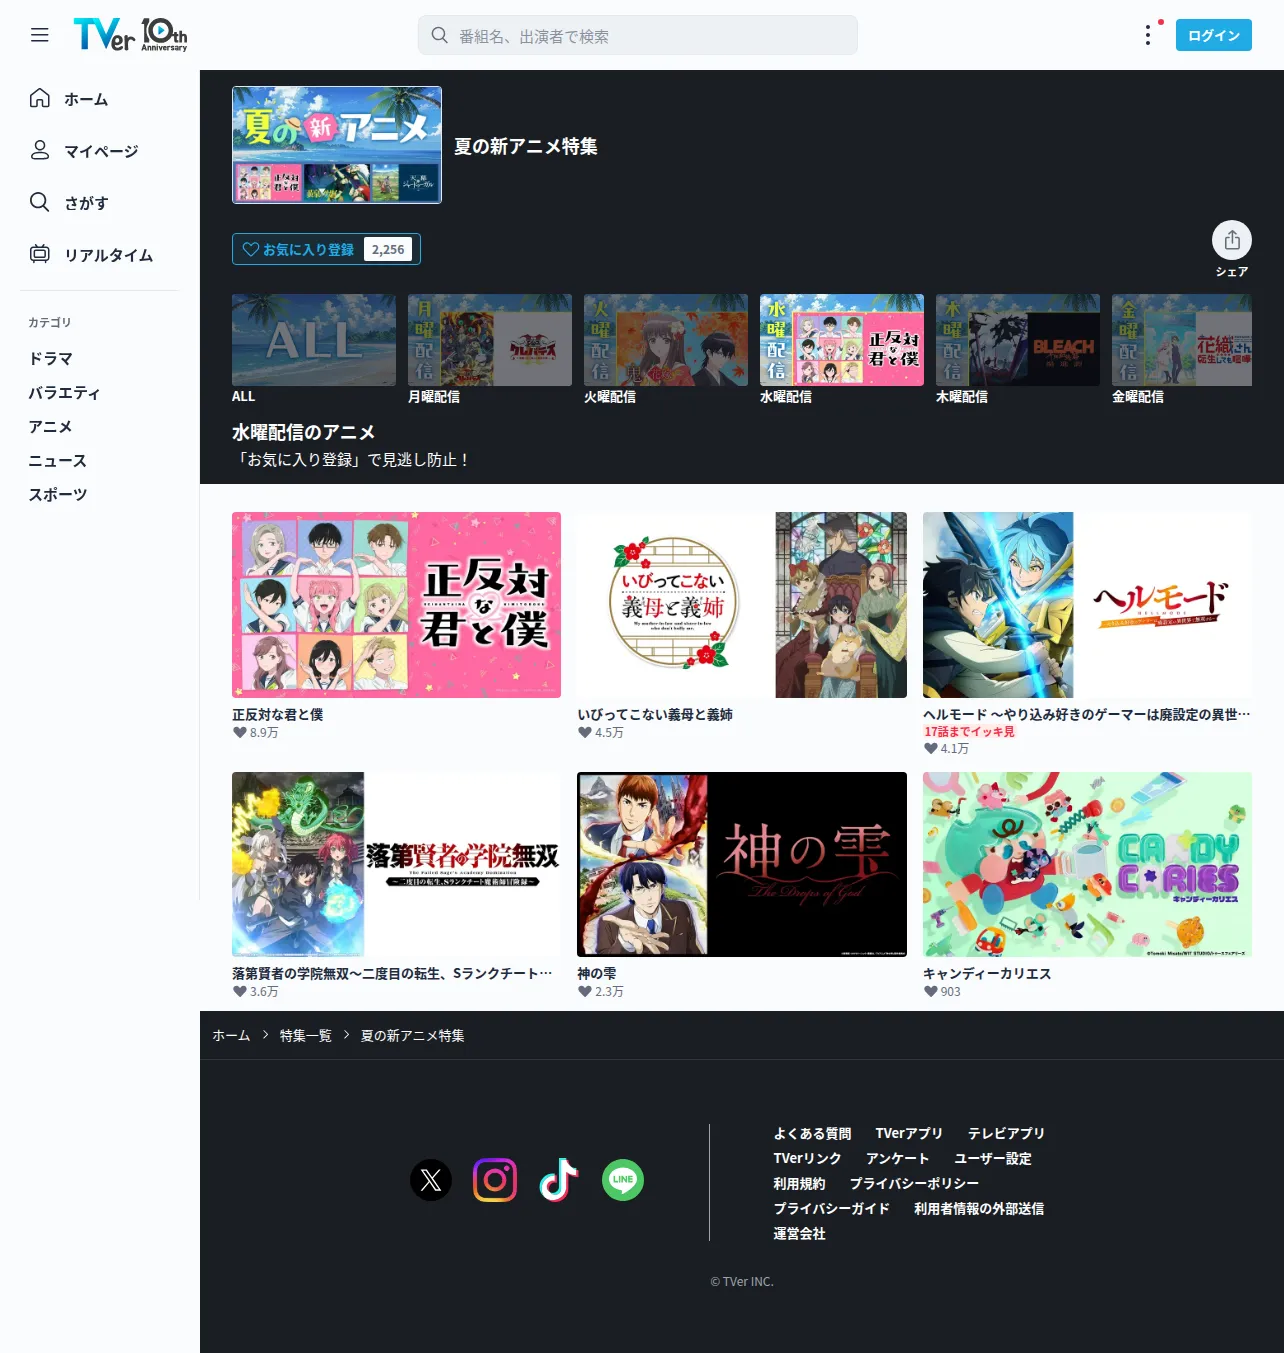Open テレビアプリ footer link
Viewport: 1284px width, 1353px height.
(x=1006, y=1133)
